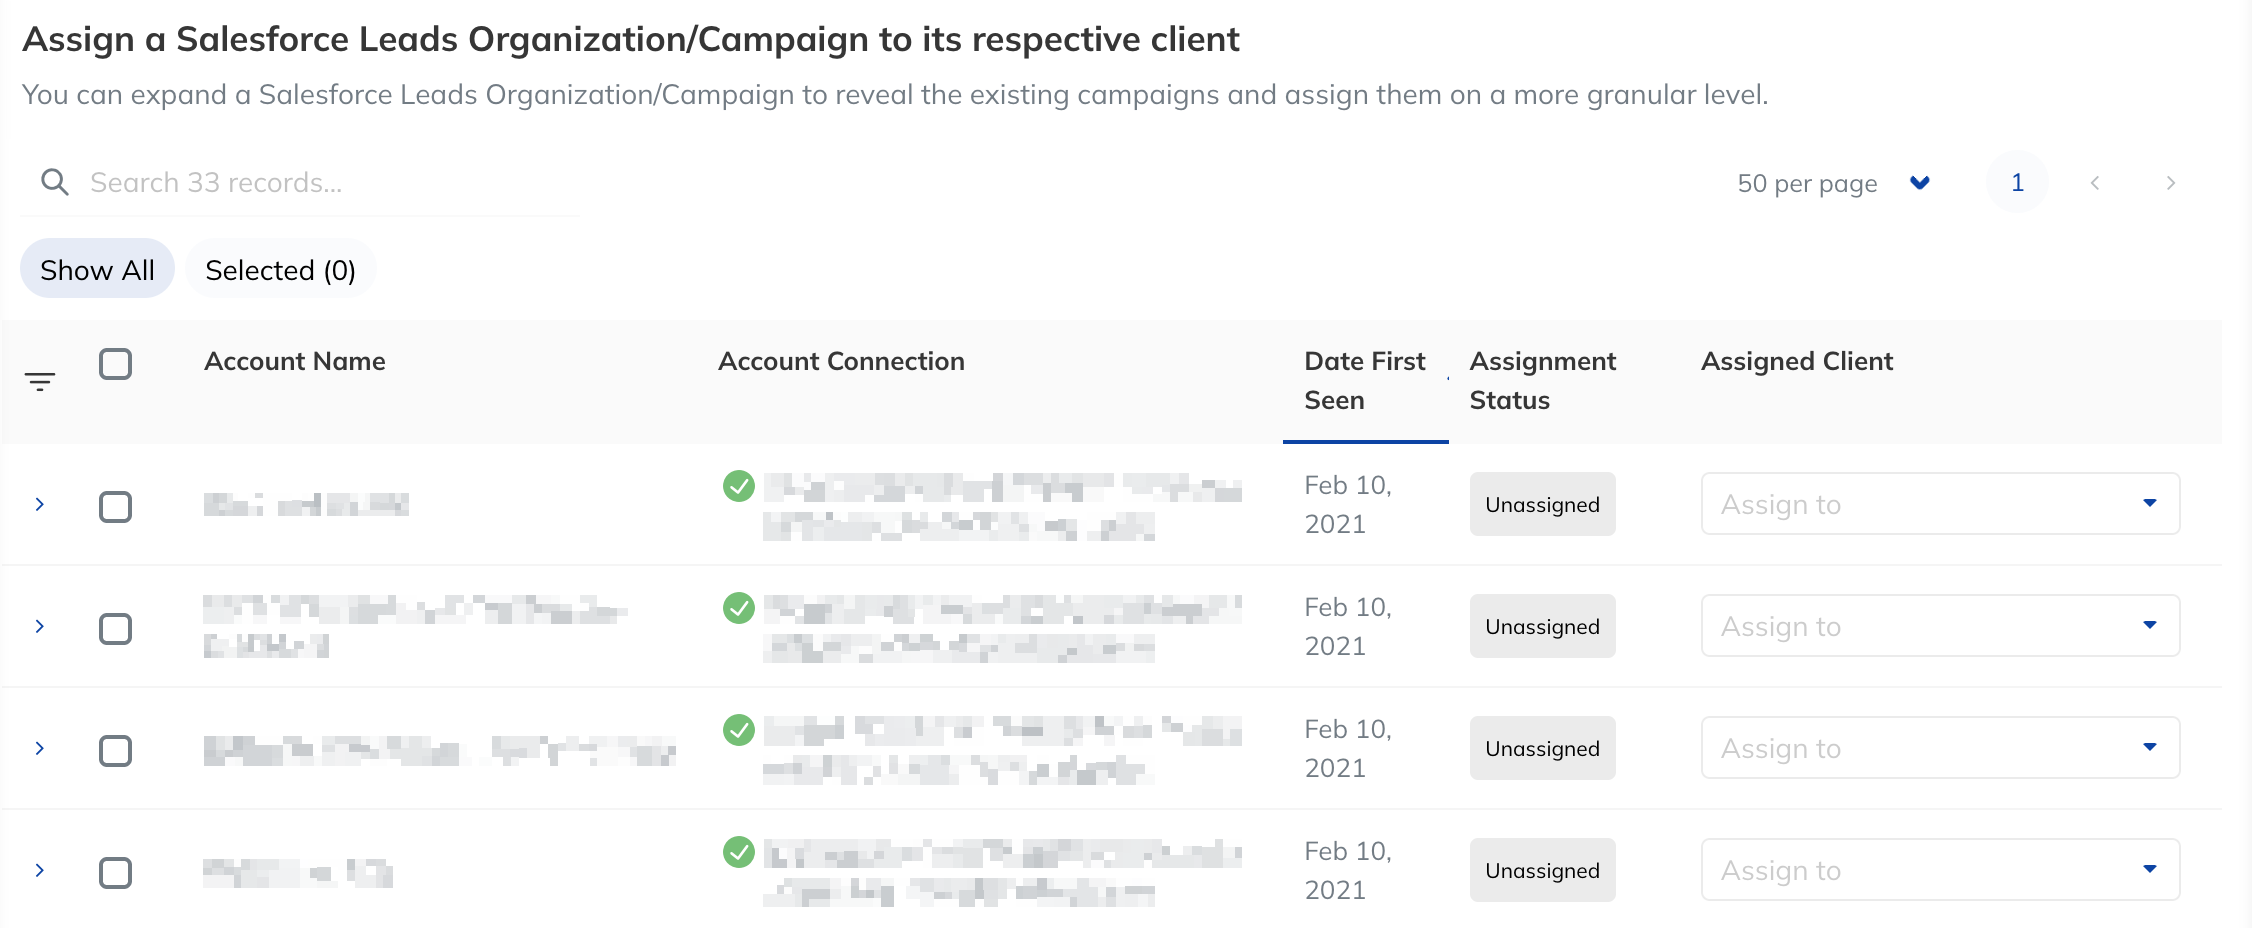The image size is (2254, 928).
Task: Toggle the select-all header checkbox
Action: (116, 364)
